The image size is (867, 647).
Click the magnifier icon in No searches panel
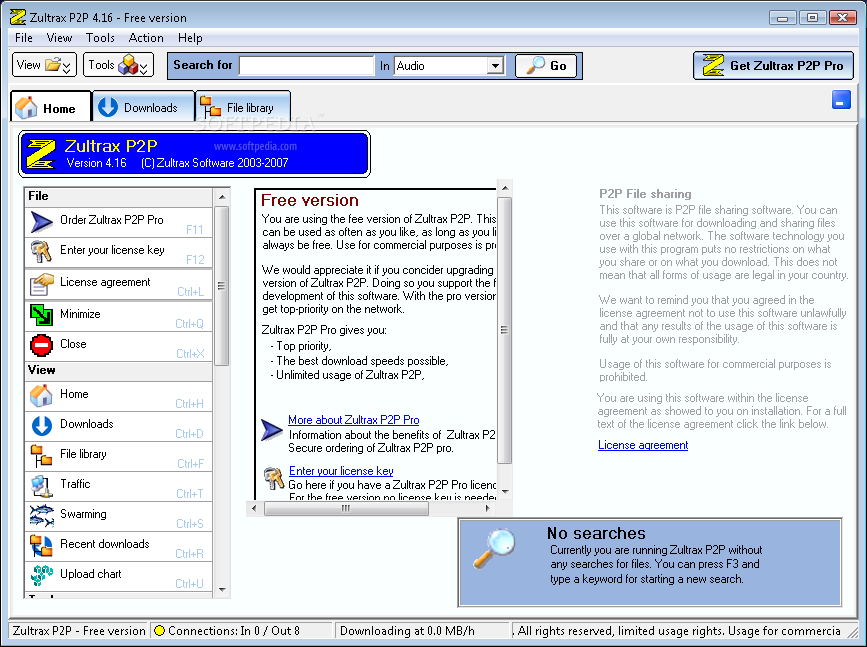(x=494, y=548)
